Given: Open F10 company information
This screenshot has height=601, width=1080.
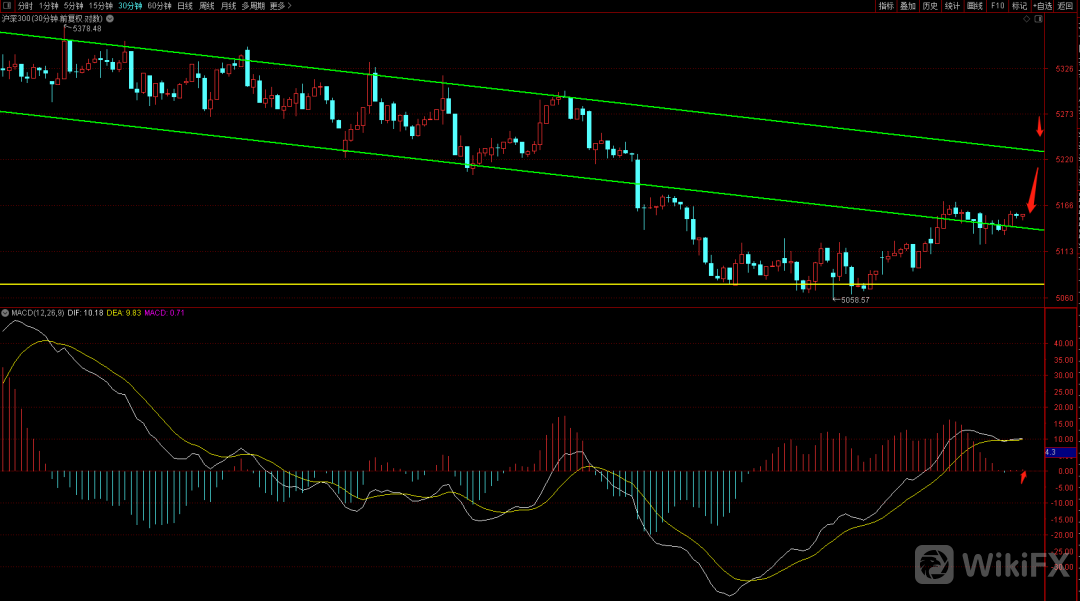Looking at the screenshot, I should point(997,6).
